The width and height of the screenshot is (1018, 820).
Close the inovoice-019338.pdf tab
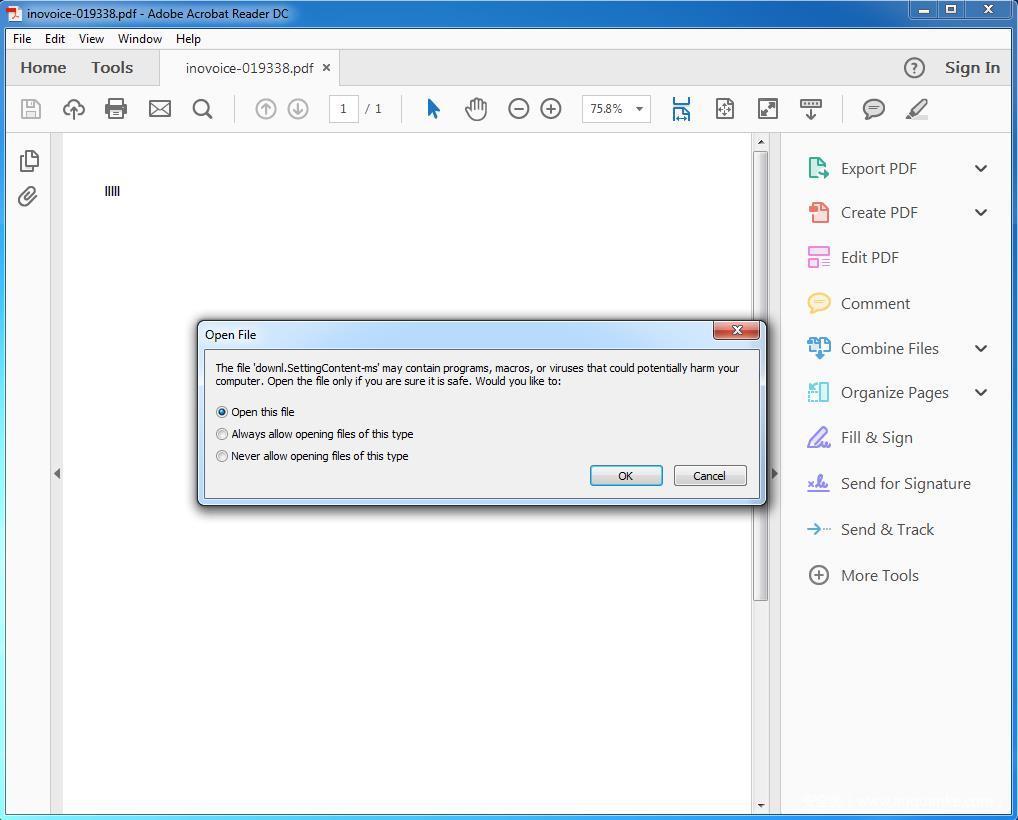point(327,68)
